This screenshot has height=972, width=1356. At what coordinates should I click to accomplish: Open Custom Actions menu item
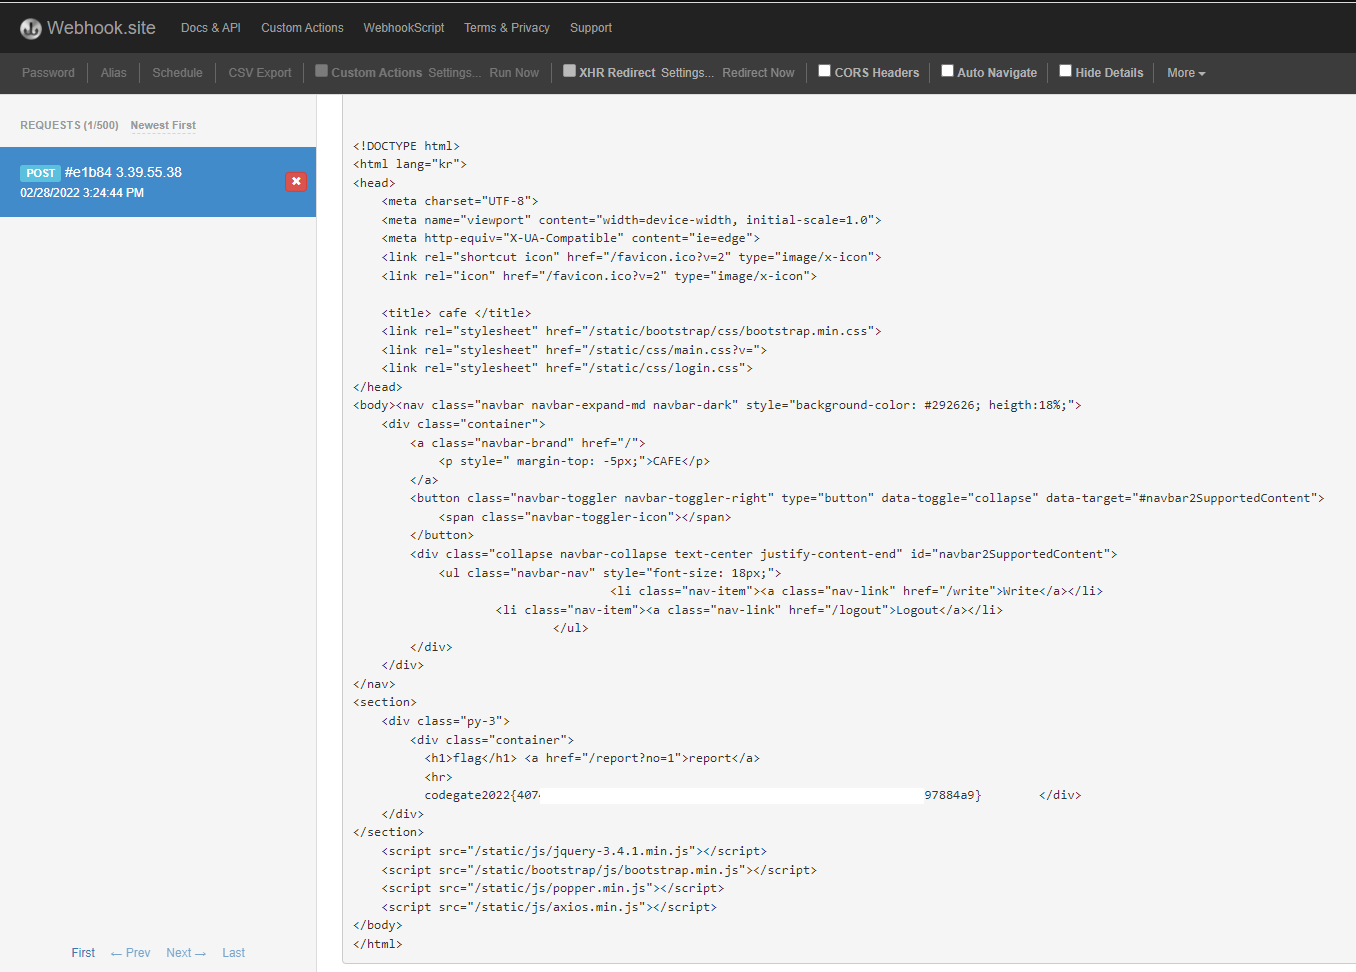coord(302,28)
